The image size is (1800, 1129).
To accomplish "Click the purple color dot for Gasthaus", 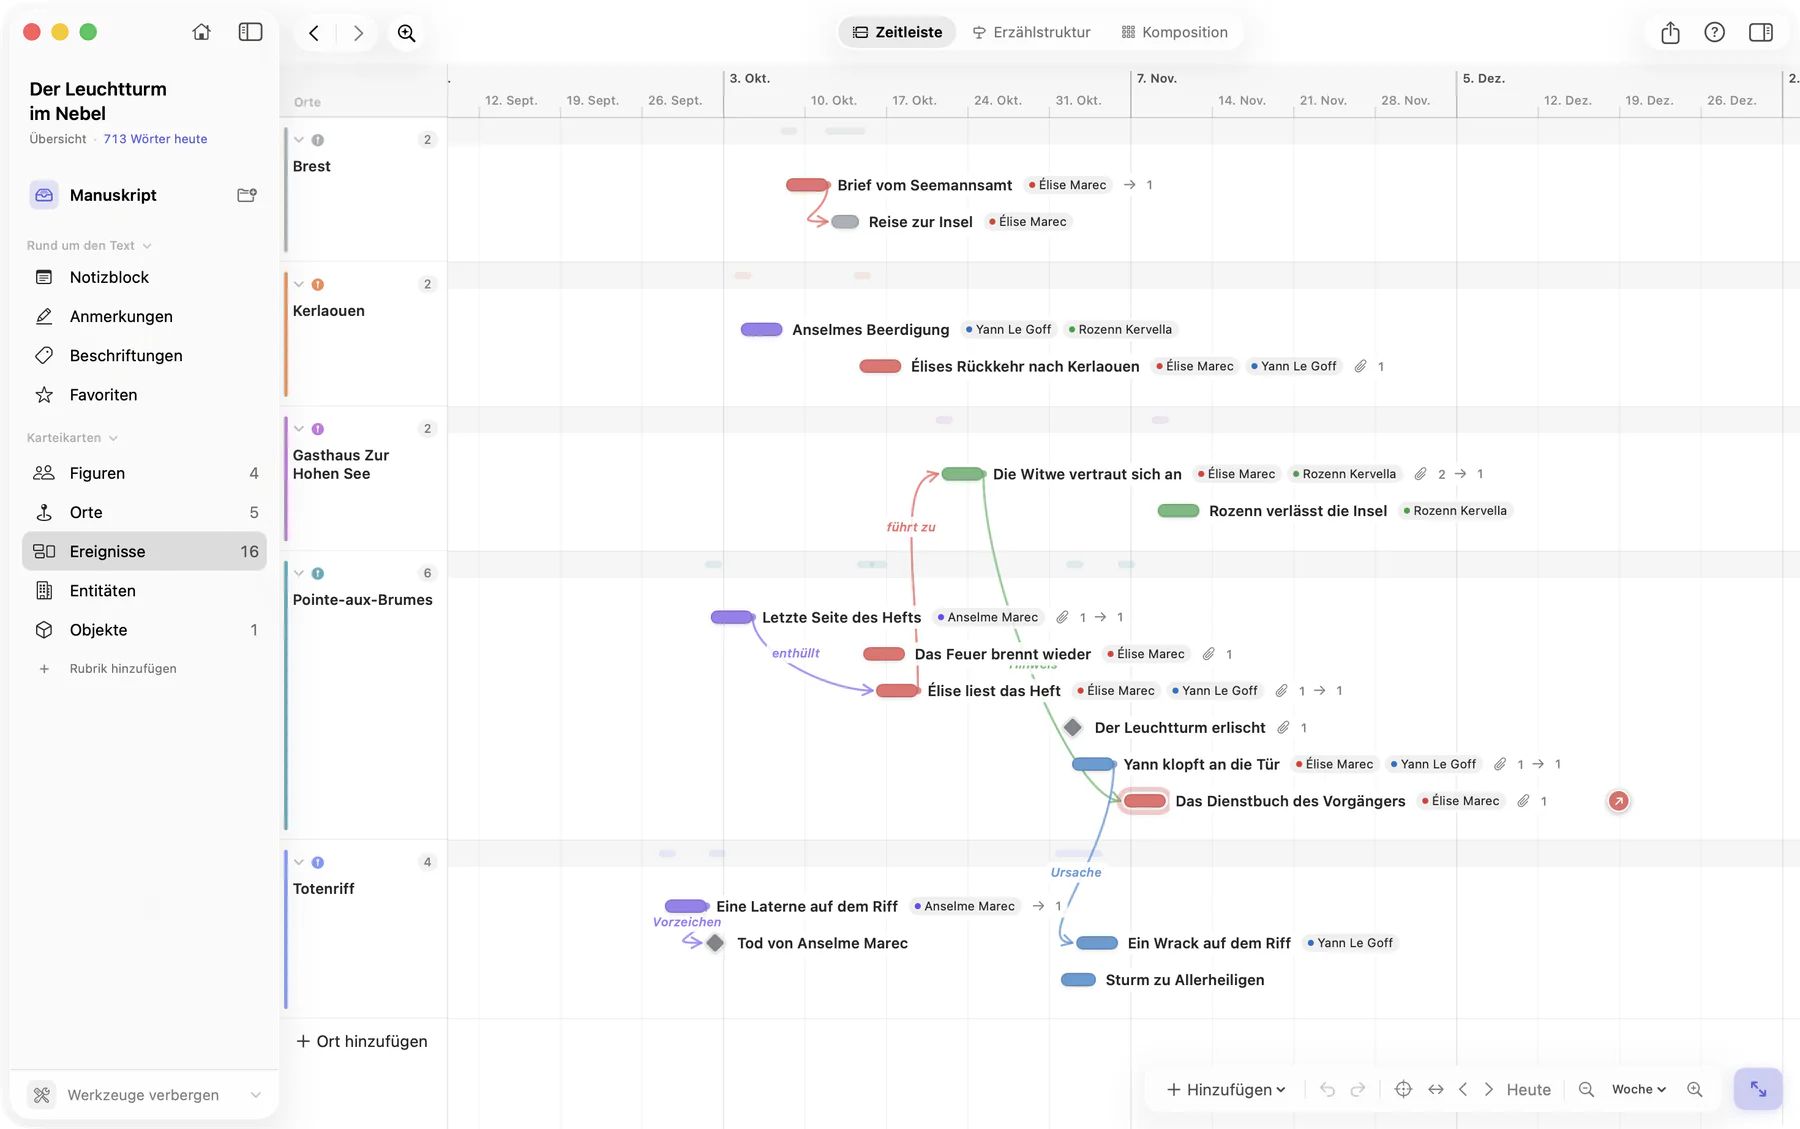I will click(318, 429).
